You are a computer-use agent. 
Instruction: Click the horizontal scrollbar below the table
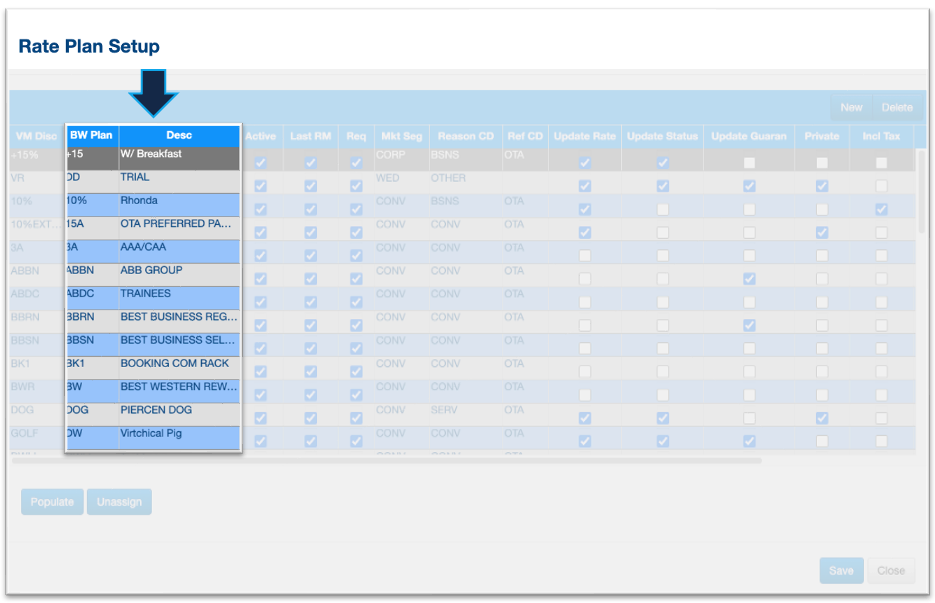pos(400,461)
